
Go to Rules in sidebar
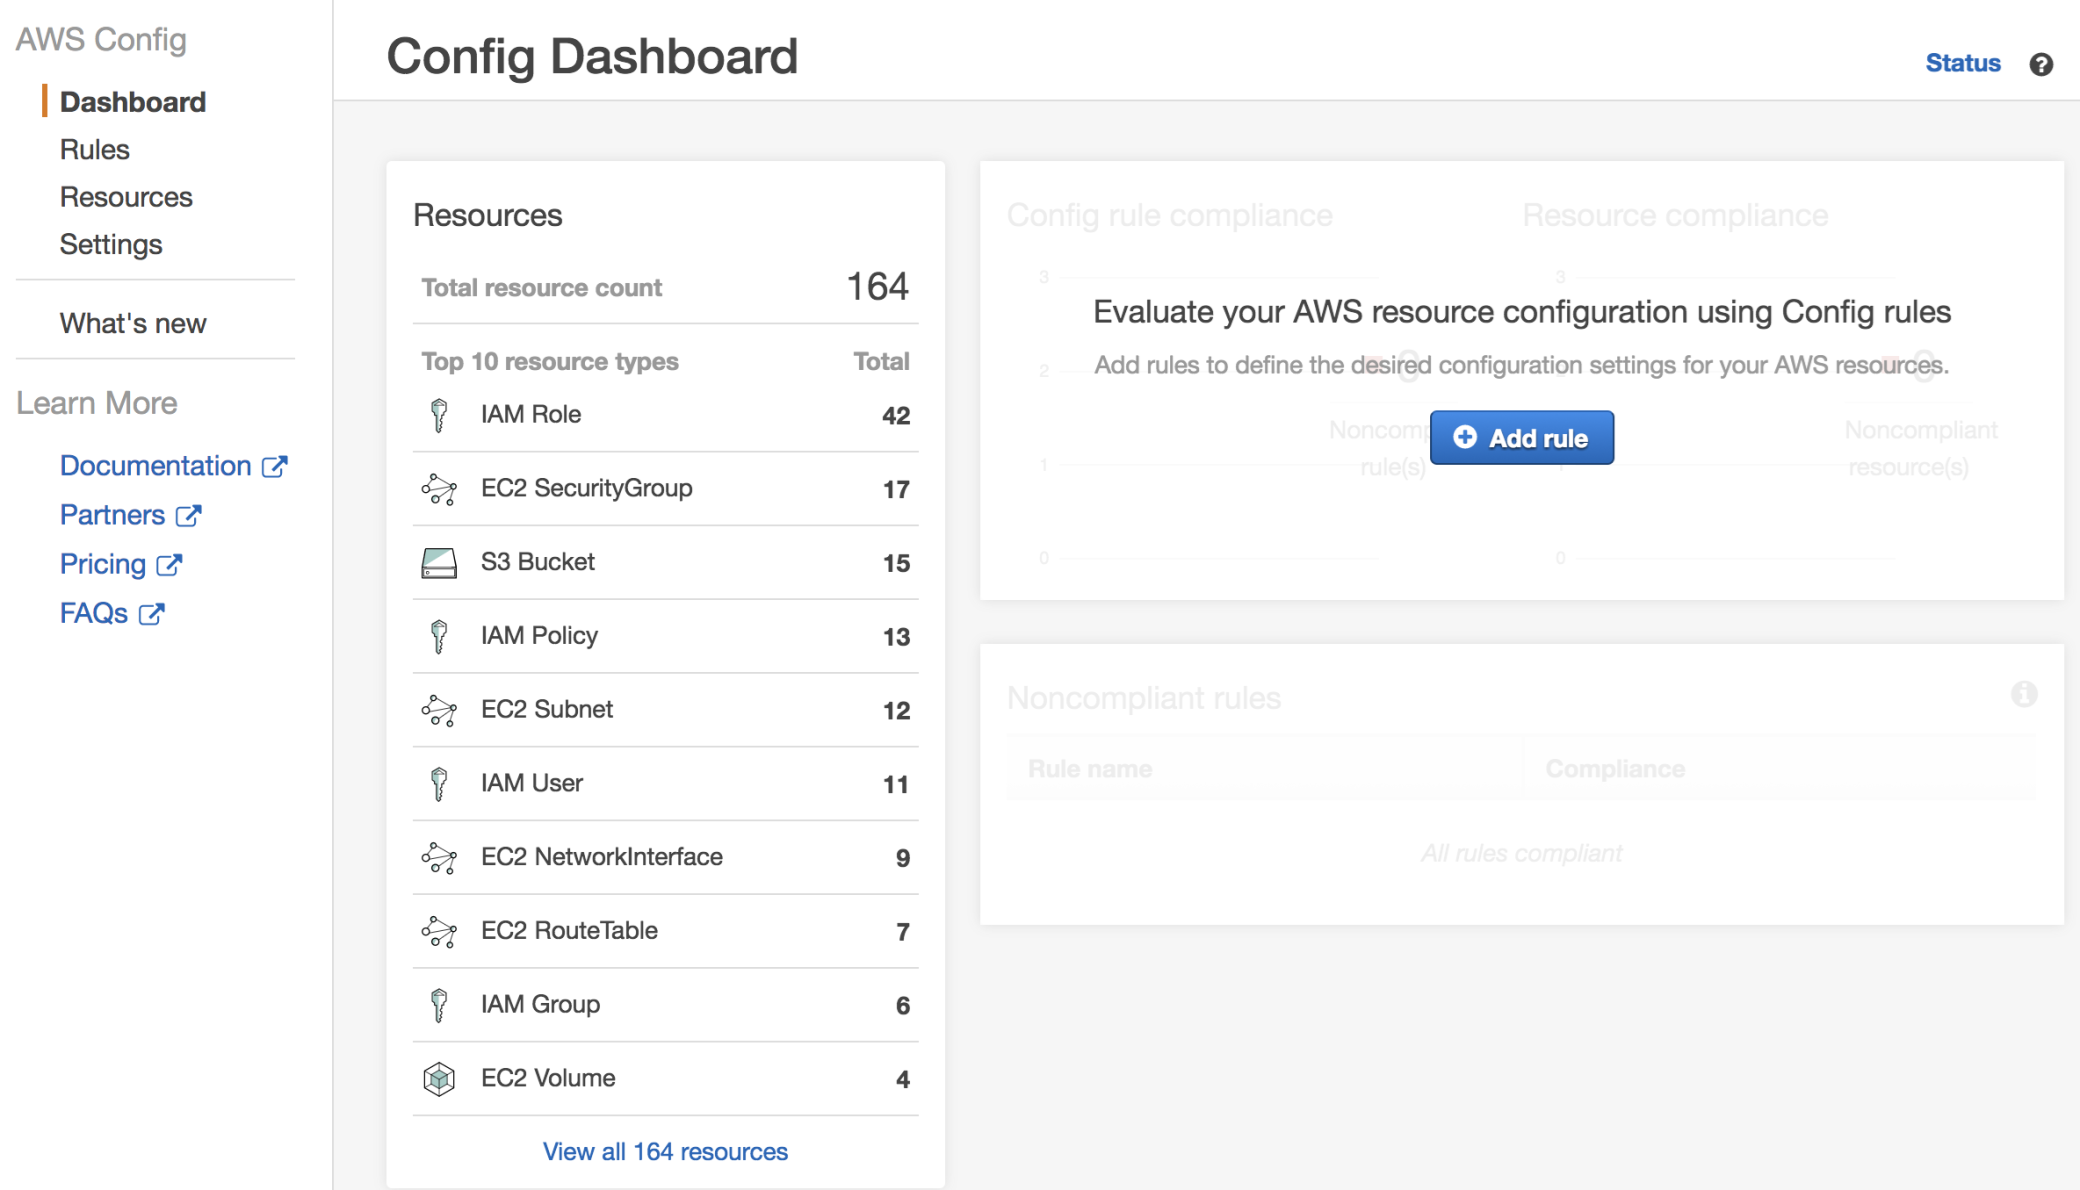point(95,150)
